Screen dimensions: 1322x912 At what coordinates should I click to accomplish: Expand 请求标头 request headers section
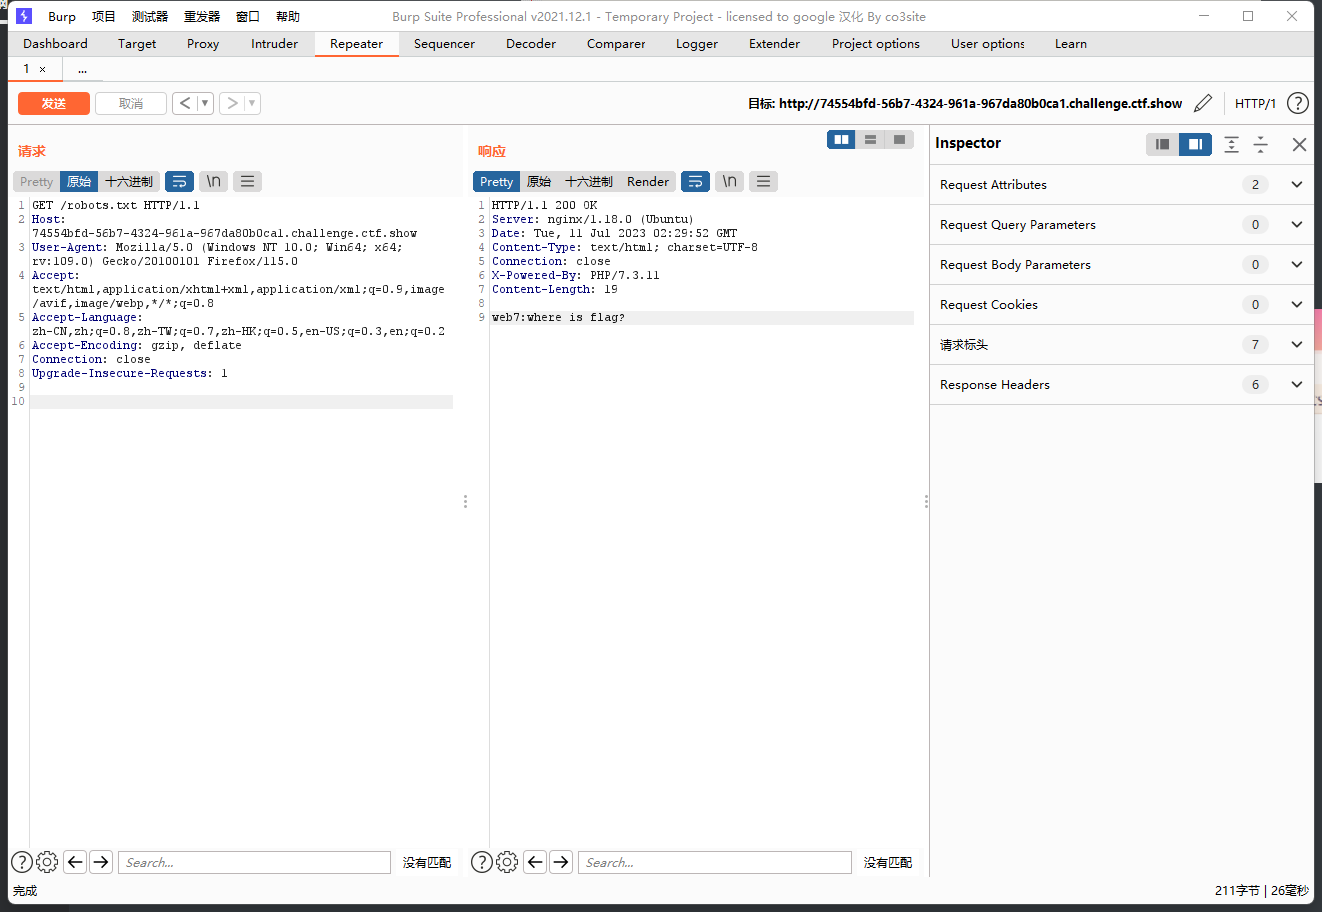coord(1121,344)
